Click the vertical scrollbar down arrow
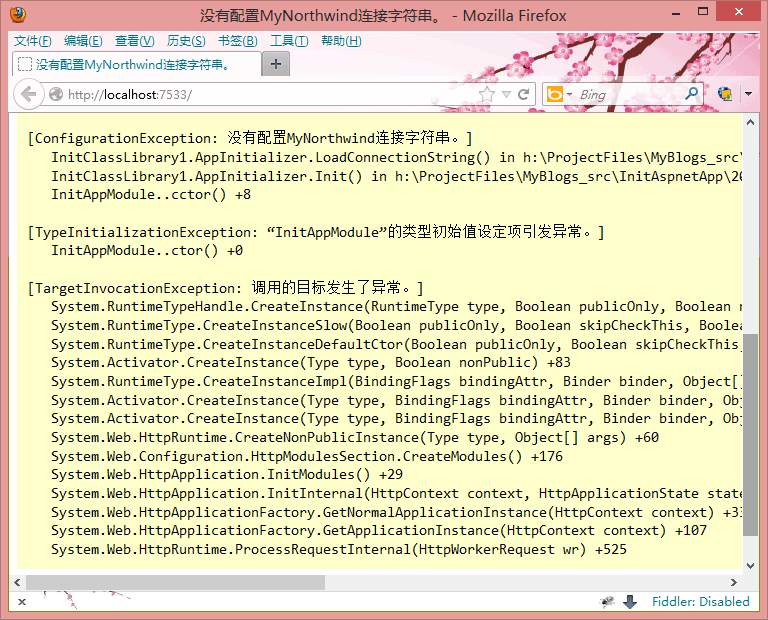Viewport: 768px width, 620px height. (x=750, y=566)
